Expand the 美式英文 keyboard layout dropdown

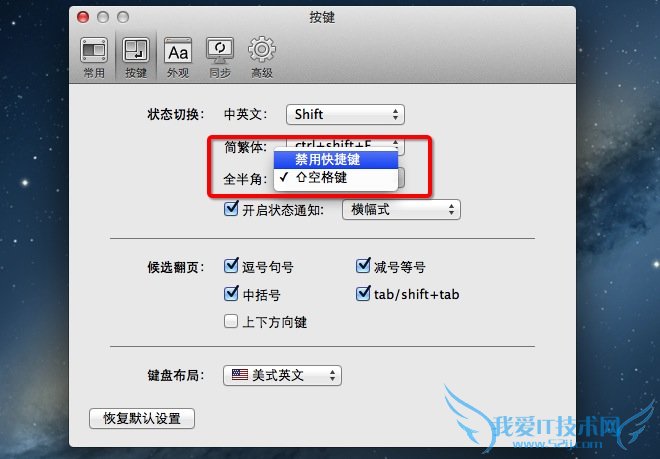coord(282,375)
